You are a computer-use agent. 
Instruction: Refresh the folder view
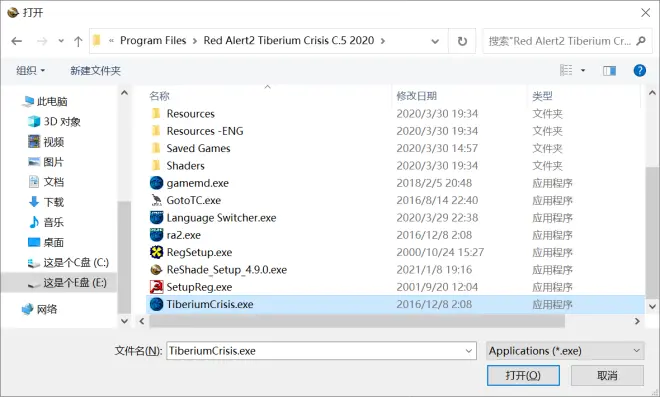coord(462,41)
